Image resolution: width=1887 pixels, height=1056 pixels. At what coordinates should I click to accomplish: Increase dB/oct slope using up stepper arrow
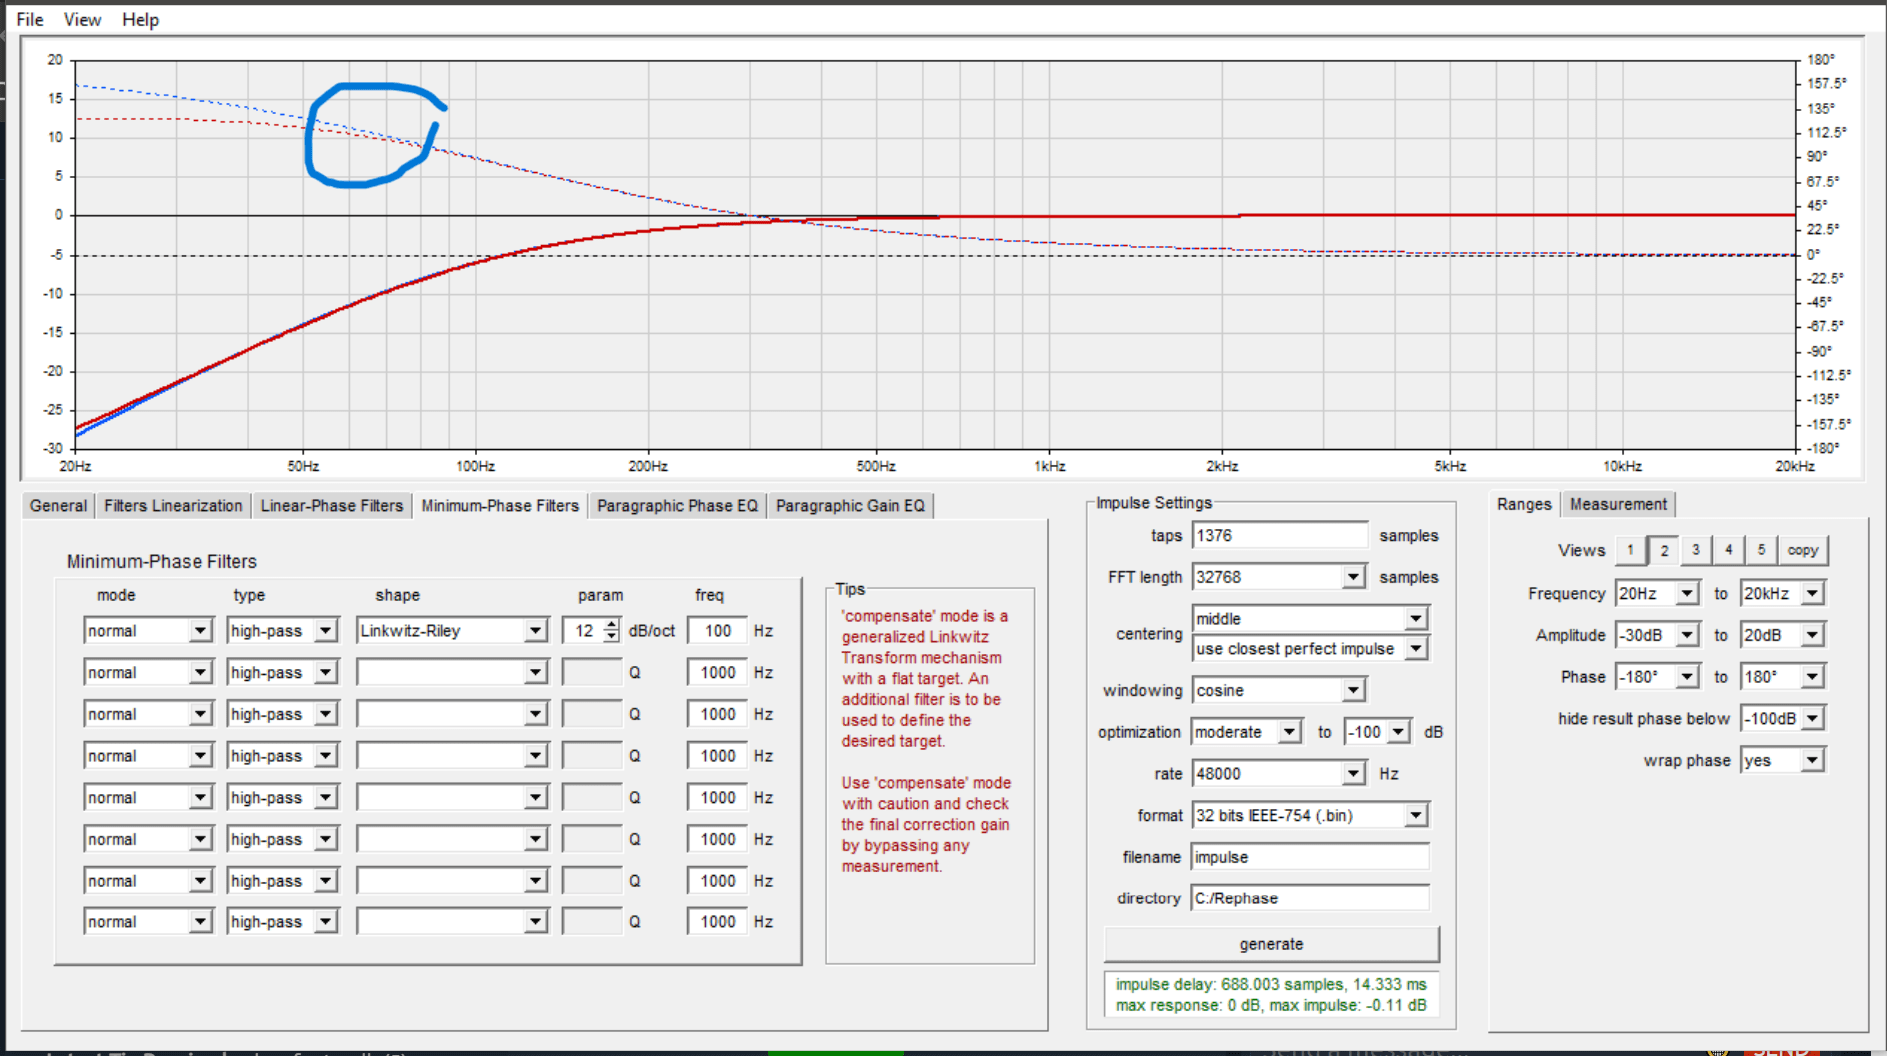pyautogui.click(x=611, y=625)
